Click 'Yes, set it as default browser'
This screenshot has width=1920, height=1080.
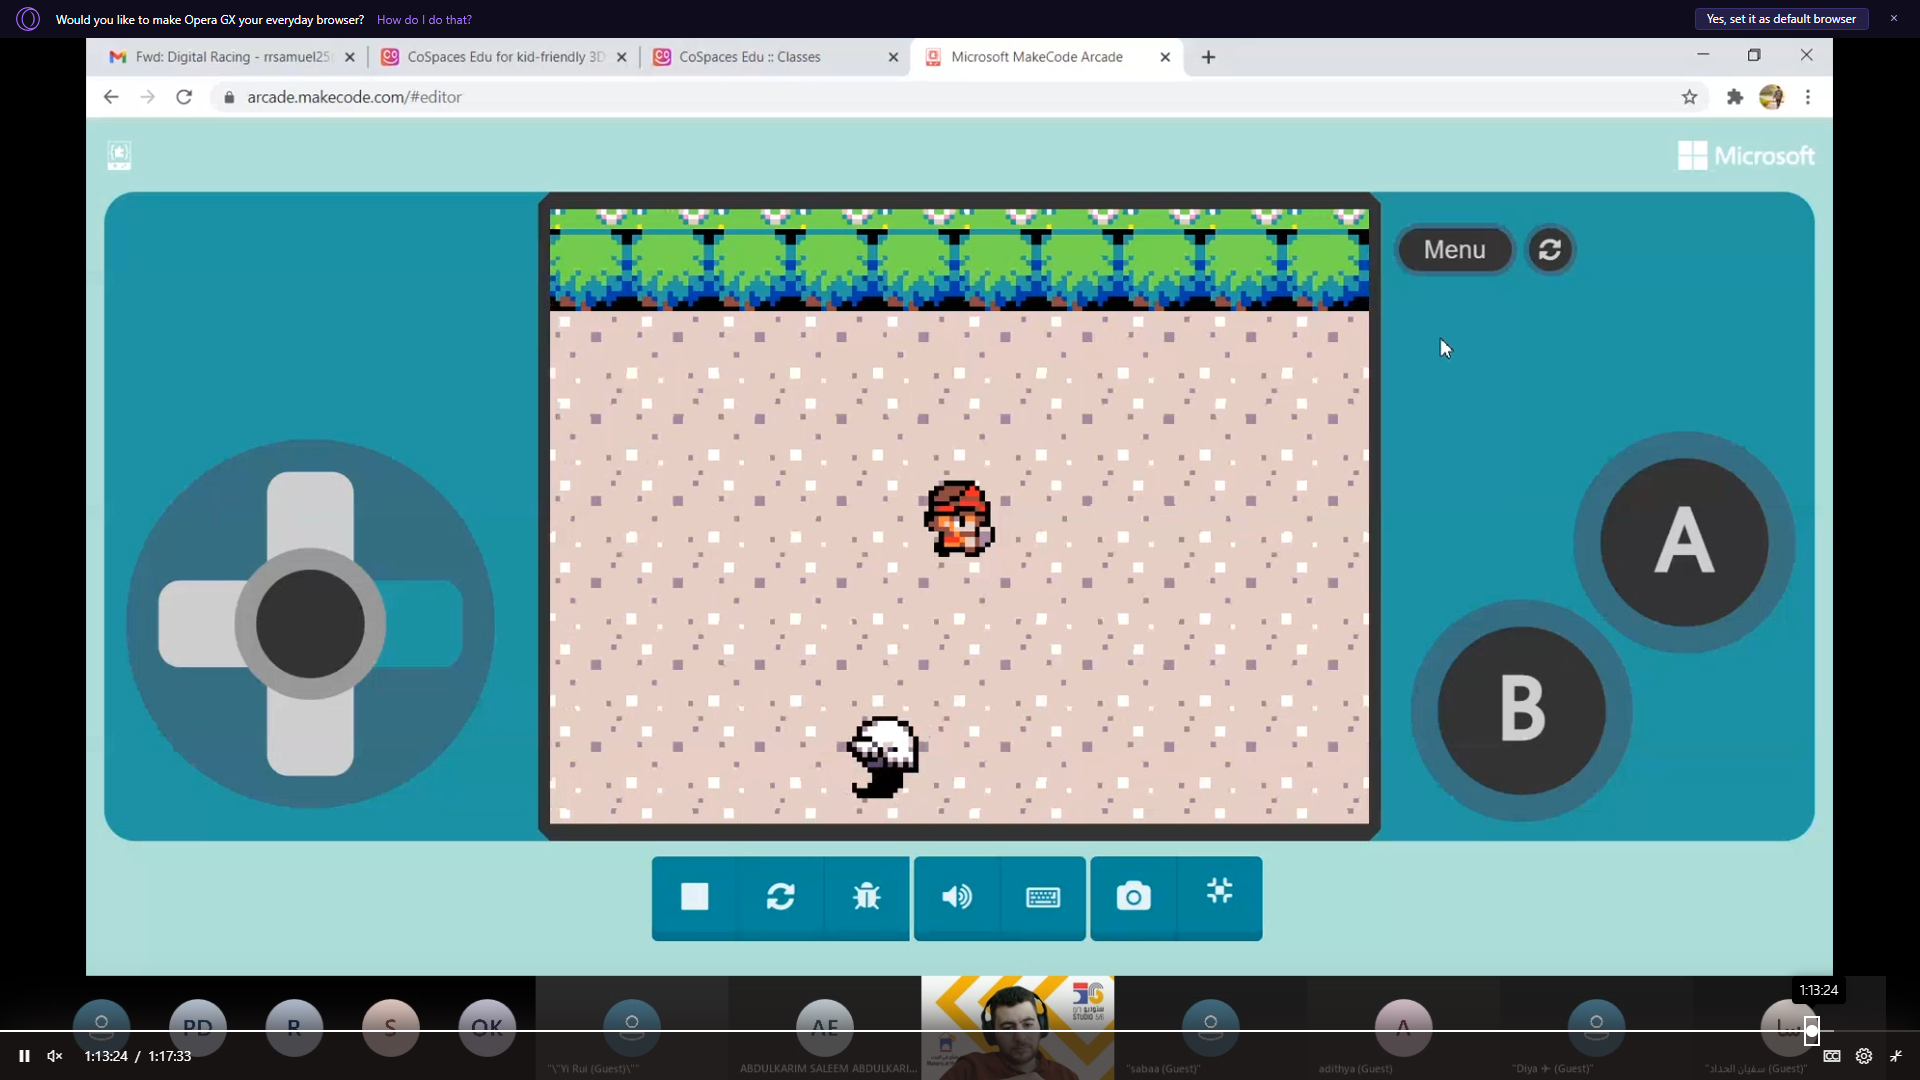coord(1781,19)
